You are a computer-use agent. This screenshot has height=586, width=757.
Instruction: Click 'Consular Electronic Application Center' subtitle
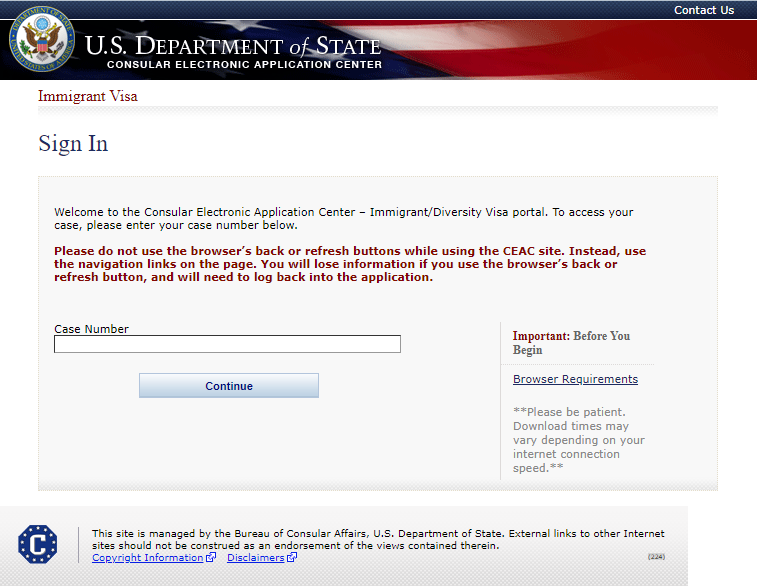pos(244,65)
